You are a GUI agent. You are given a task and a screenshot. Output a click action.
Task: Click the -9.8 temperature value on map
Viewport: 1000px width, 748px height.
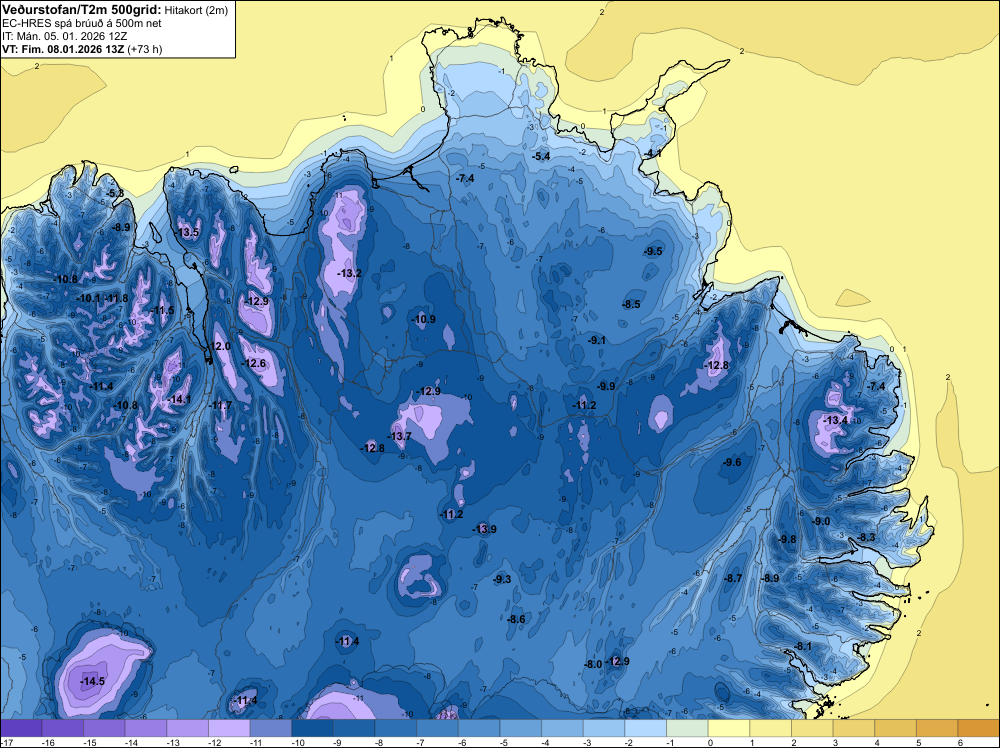pyautogui.click(x=787, y=539)
